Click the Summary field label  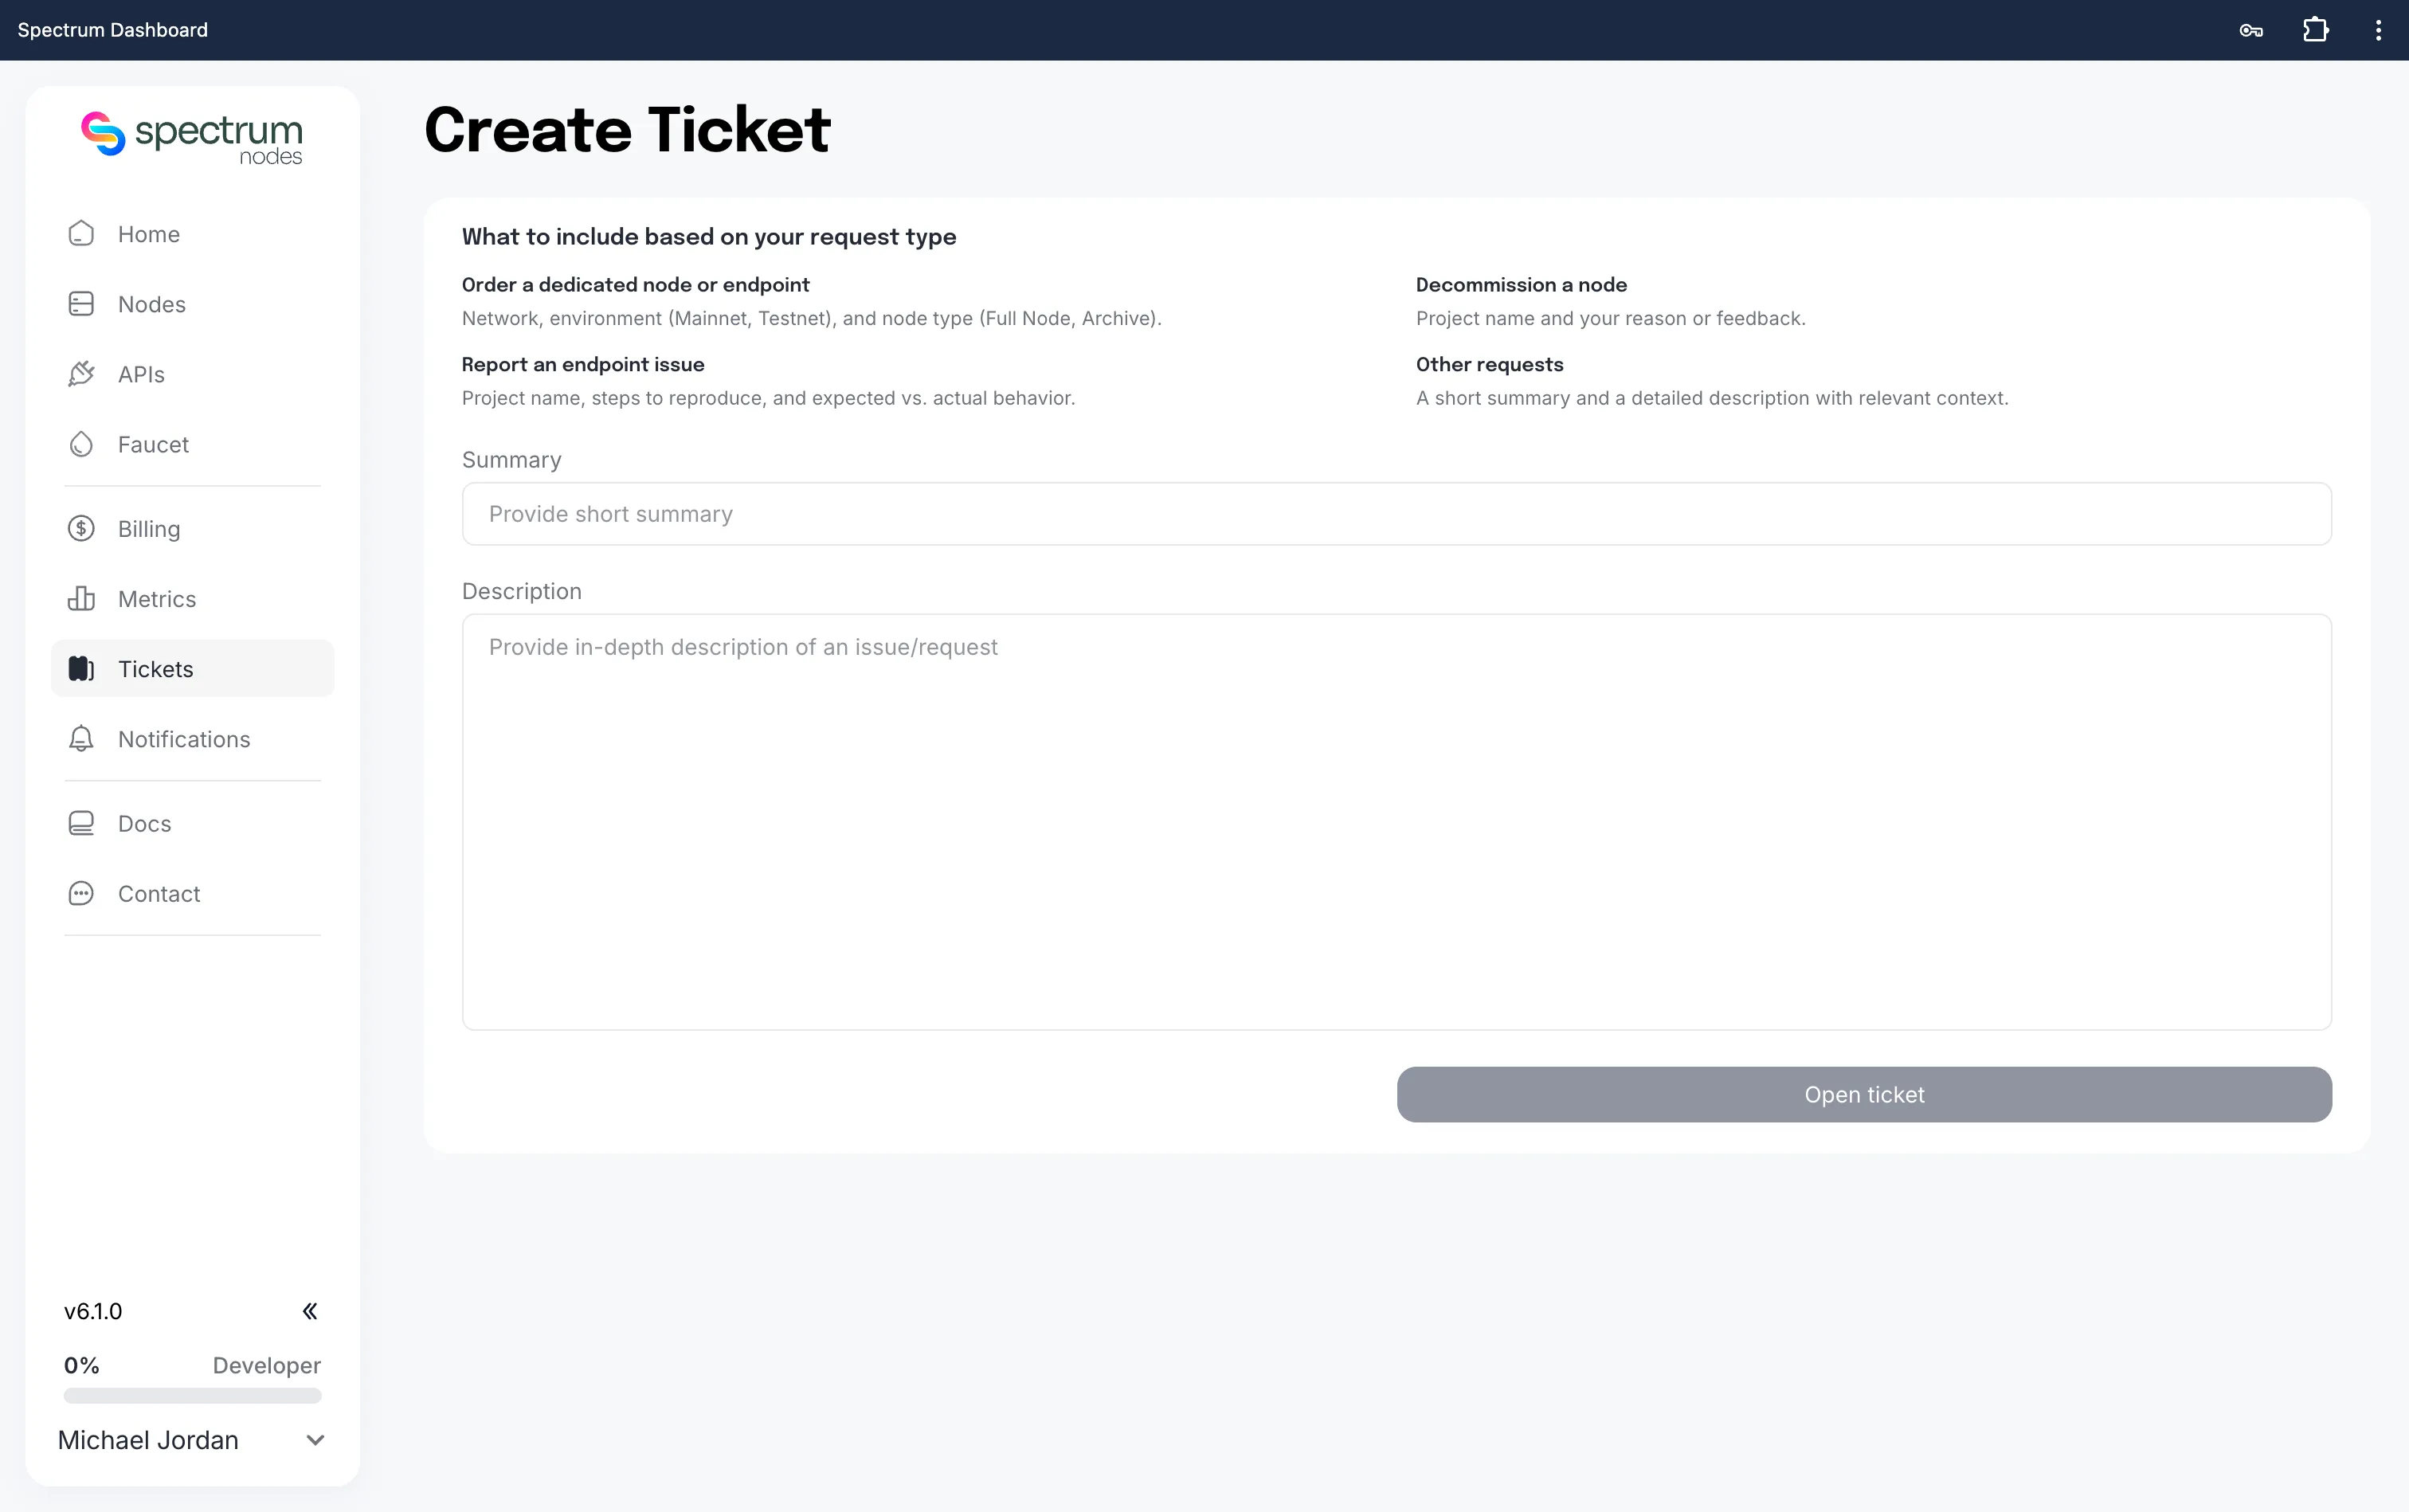pyautogui.click(x=511, y=460)
